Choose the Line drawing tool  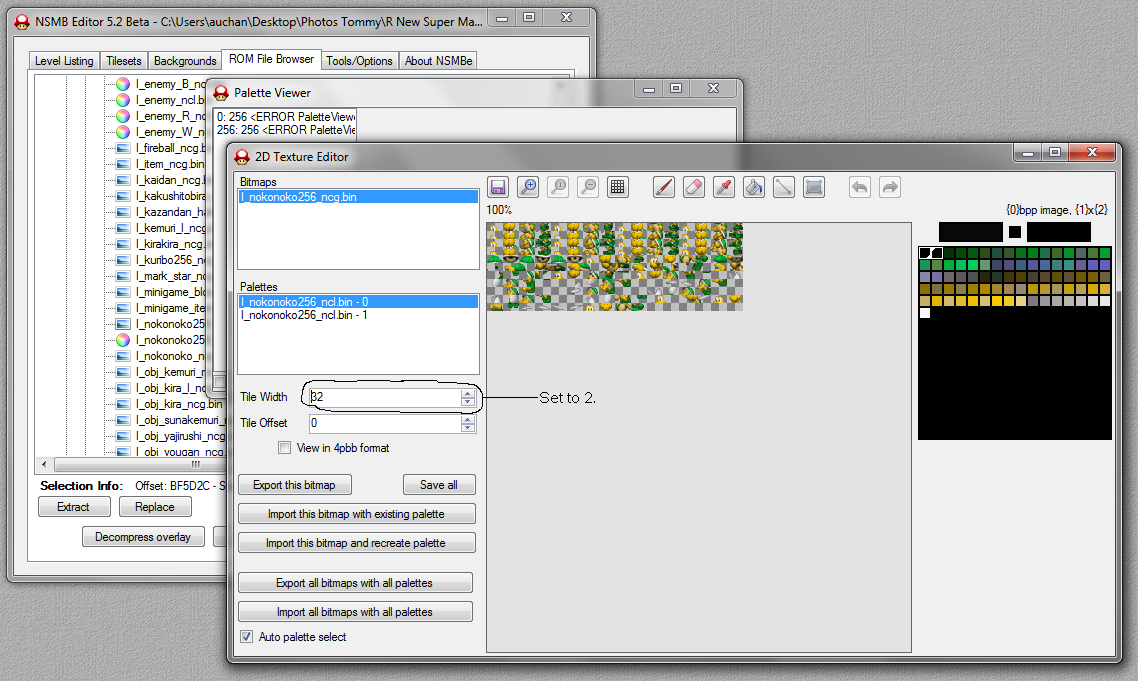tap(784, 187)
